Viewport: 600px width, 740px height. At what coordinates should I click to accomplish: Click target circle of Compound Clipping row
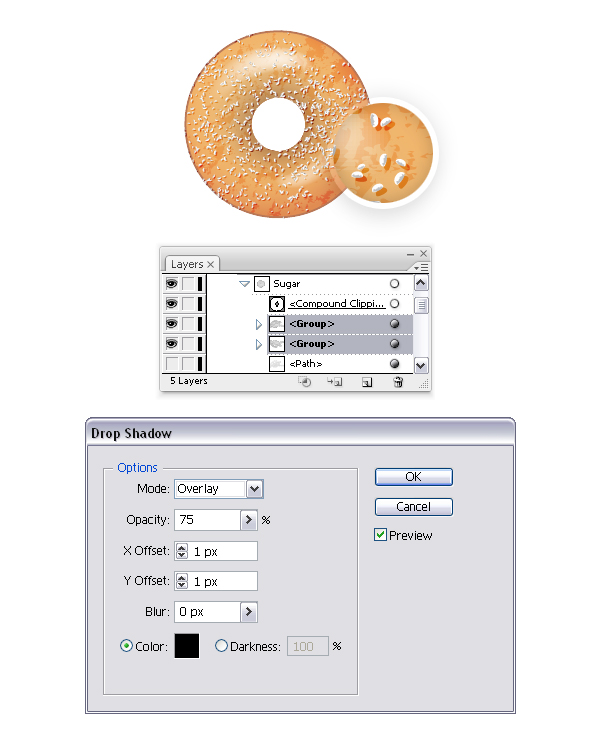coord(395,303)
